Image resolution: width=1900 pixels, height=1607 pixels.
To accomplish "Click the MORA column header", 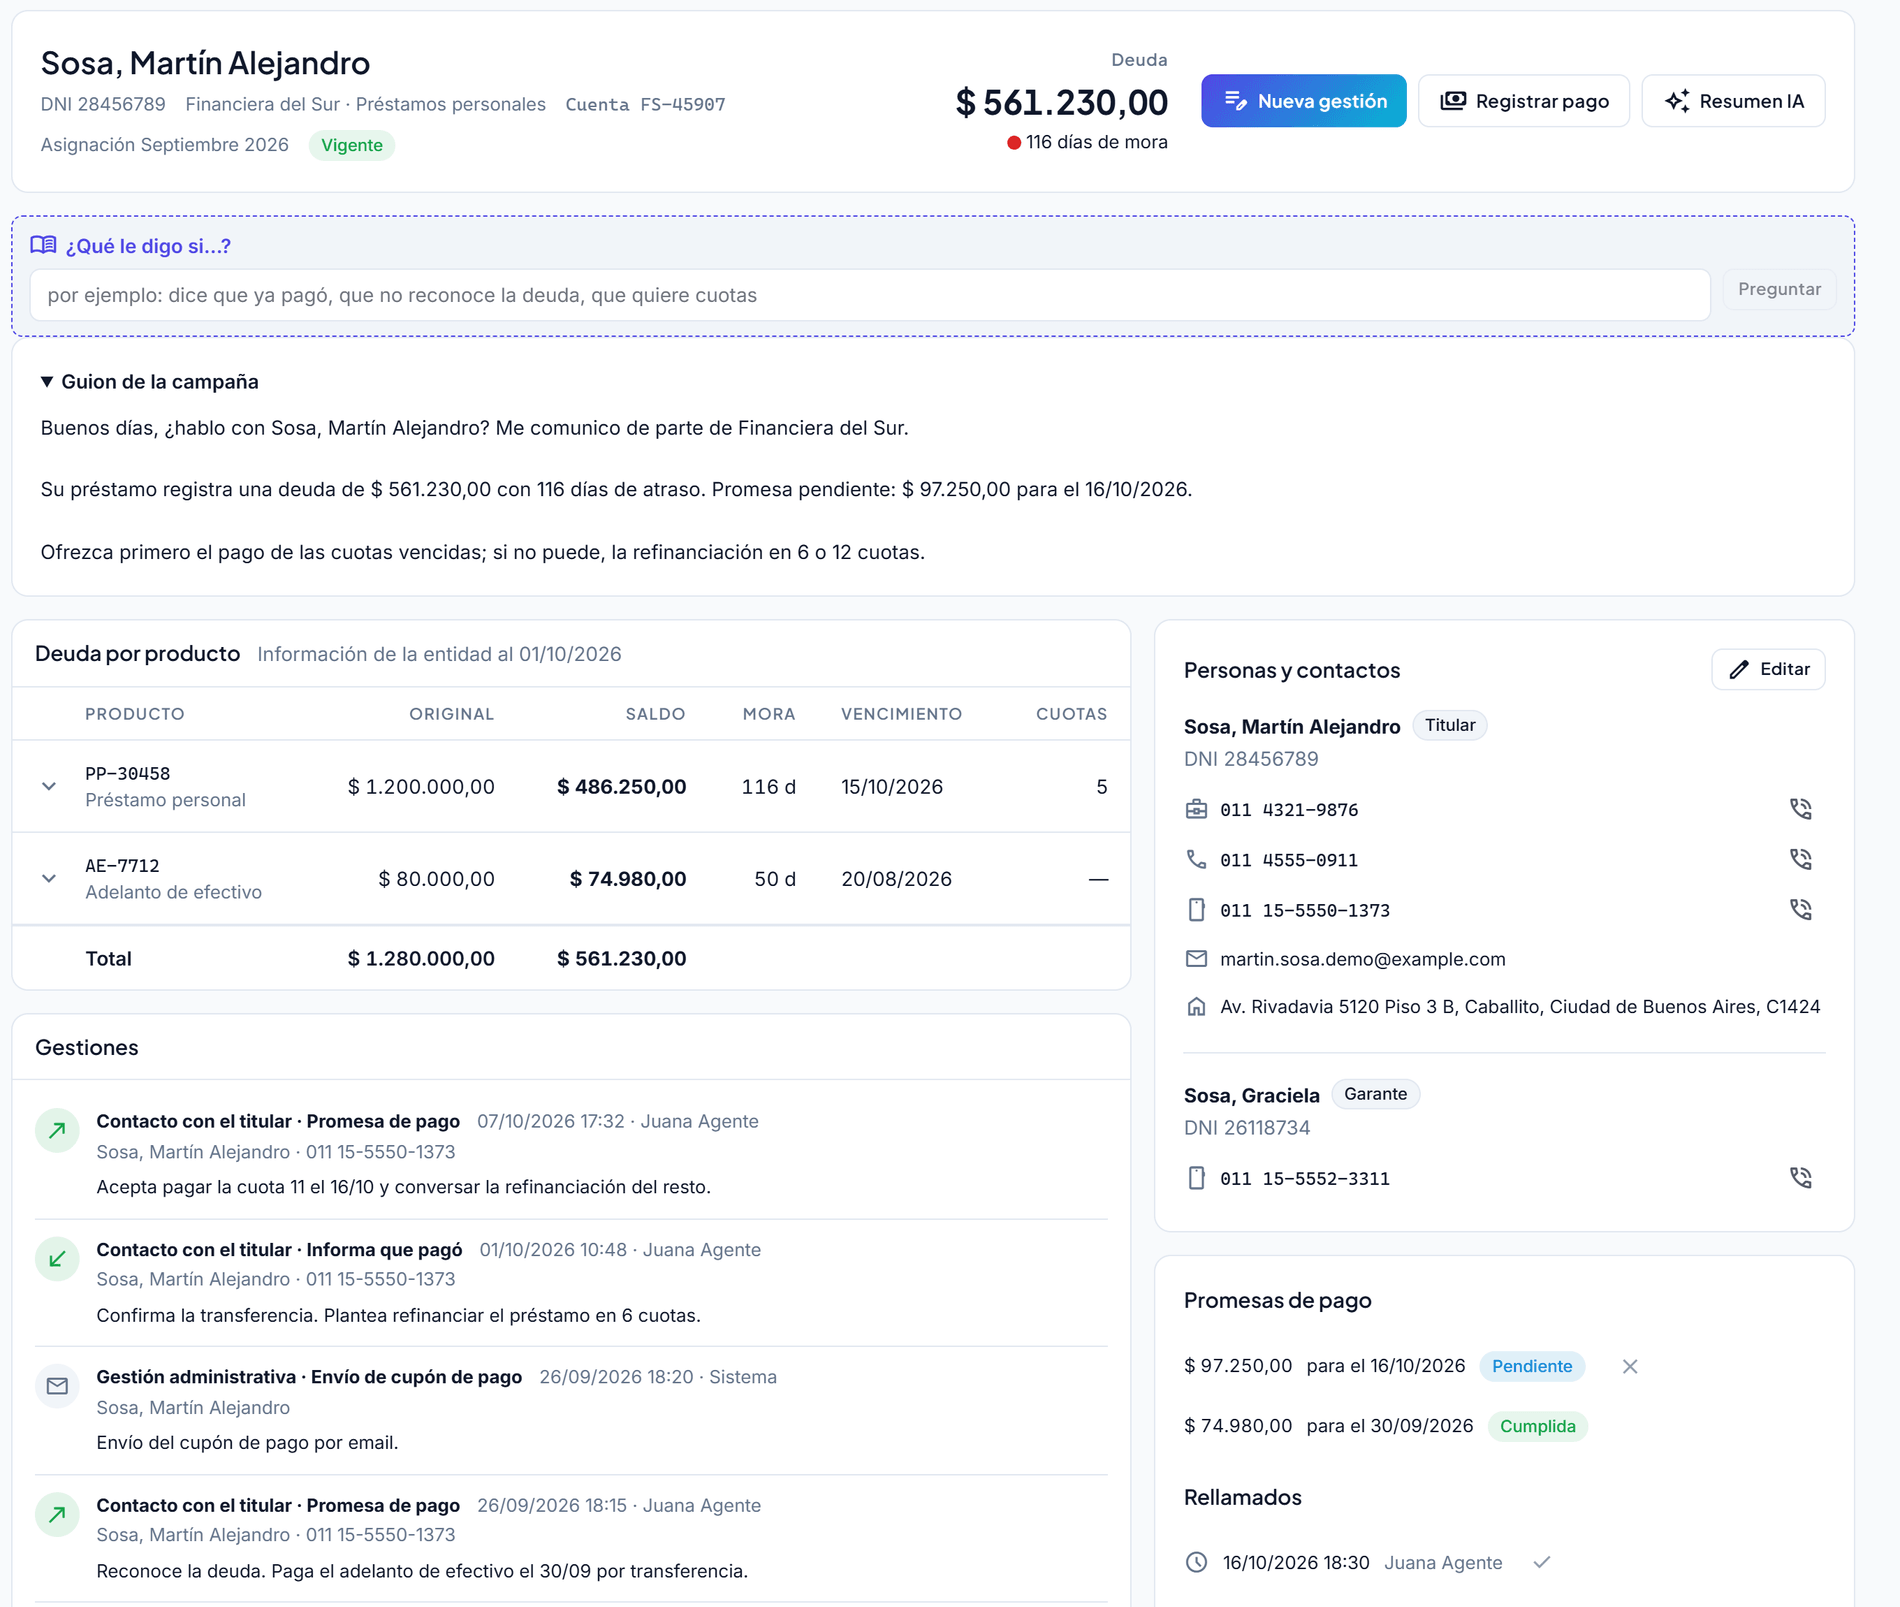I will click(769, 714).
